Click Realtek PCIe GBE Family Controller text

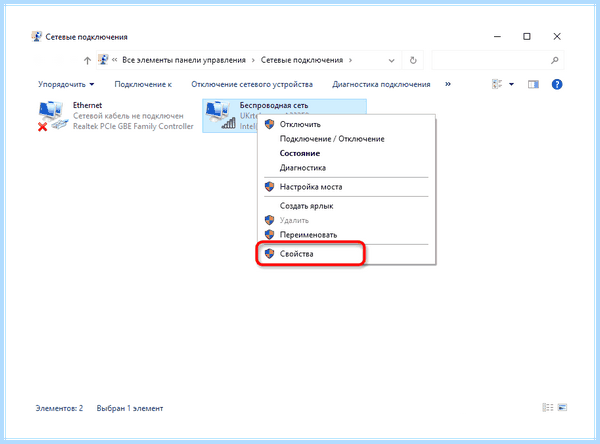pyautogui.click(x=133, y=126)
